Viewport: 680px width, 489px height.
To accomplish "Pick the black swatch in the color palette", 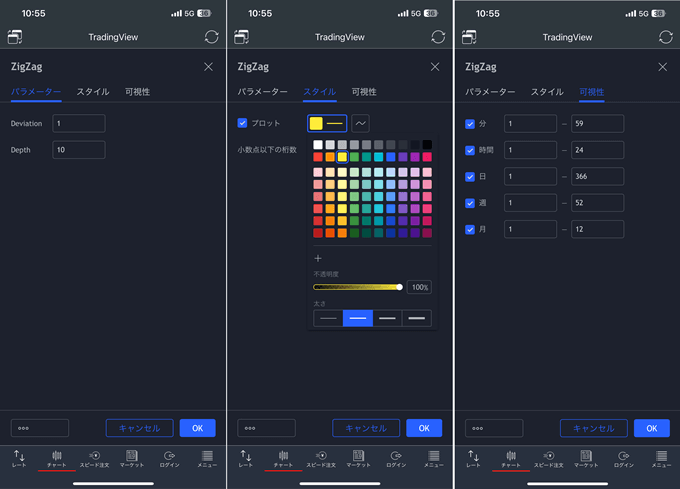I will [427, 144].
